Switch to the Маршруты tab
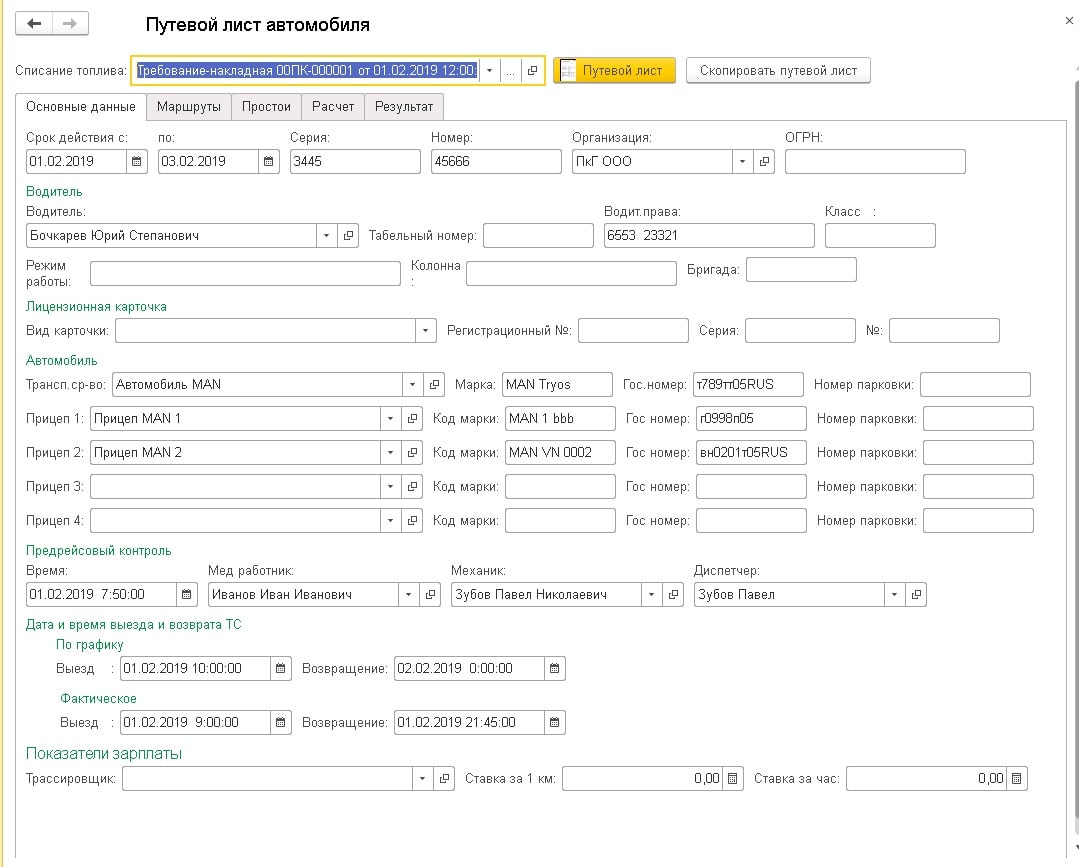Viewport: 1079px width, 867px height. pyautogui.click(x=189, y=107)
